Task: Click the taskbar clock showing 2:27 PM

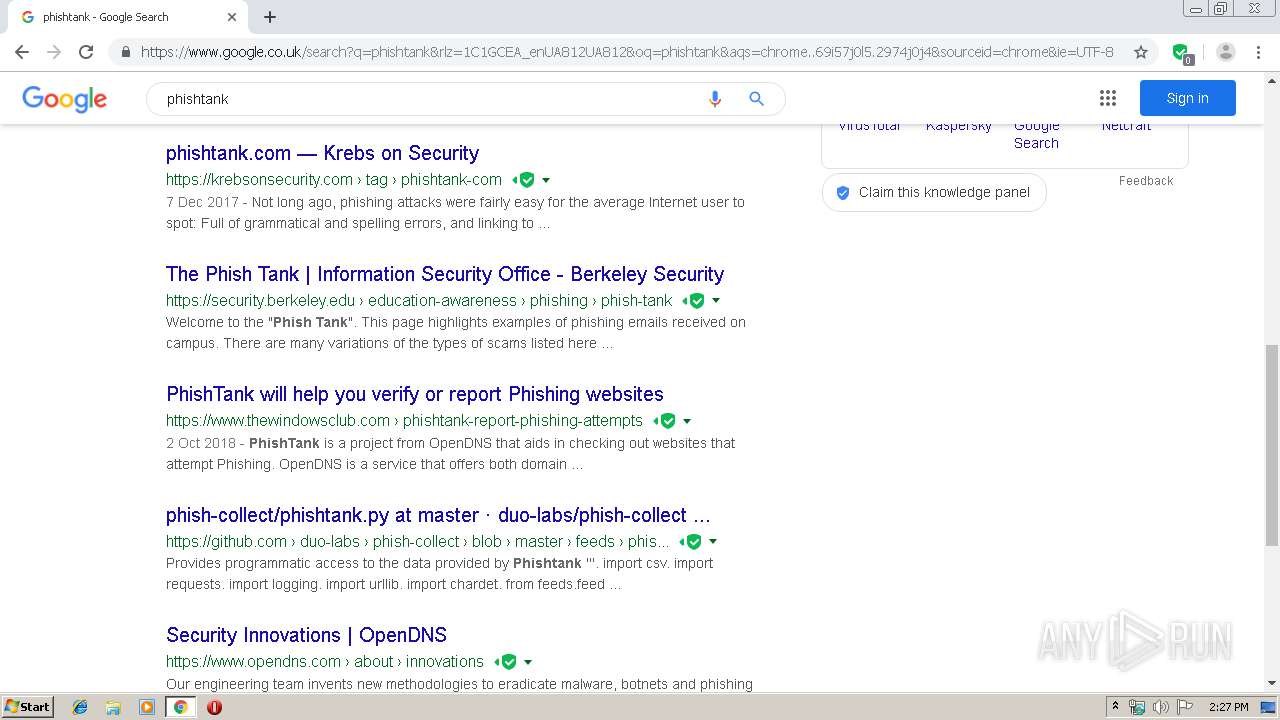Action: [1228, 707]
